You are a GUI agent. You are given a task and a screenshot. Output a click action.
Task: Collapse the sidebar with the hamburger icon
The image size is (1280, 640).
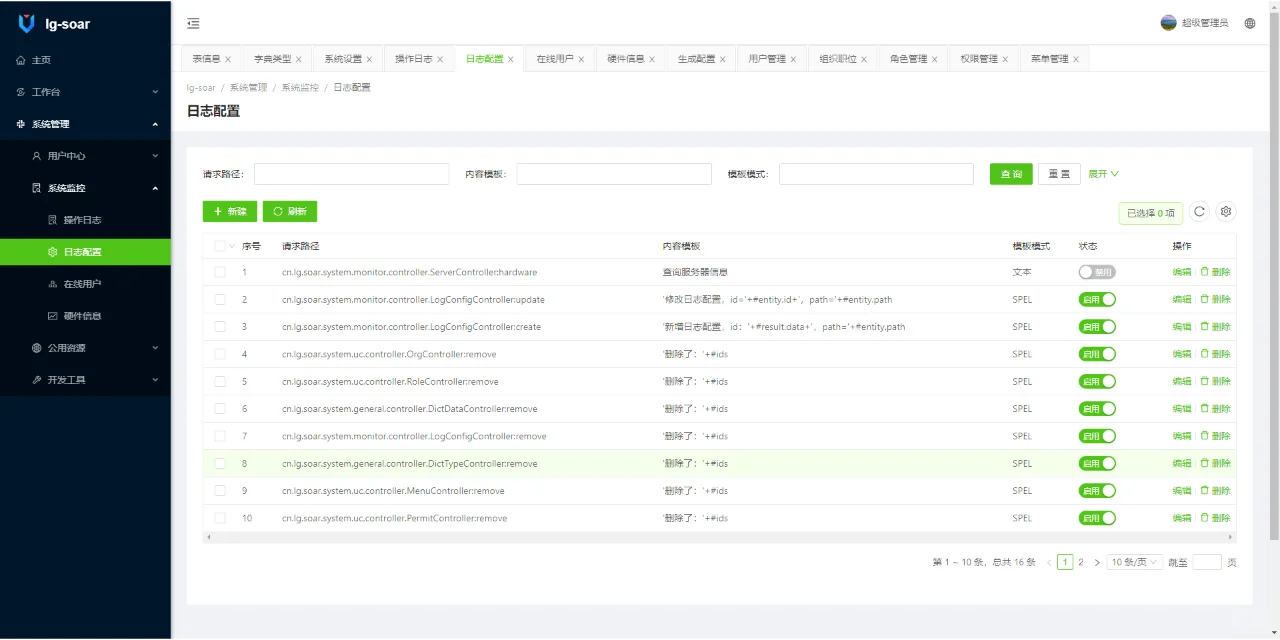point(193,22)
